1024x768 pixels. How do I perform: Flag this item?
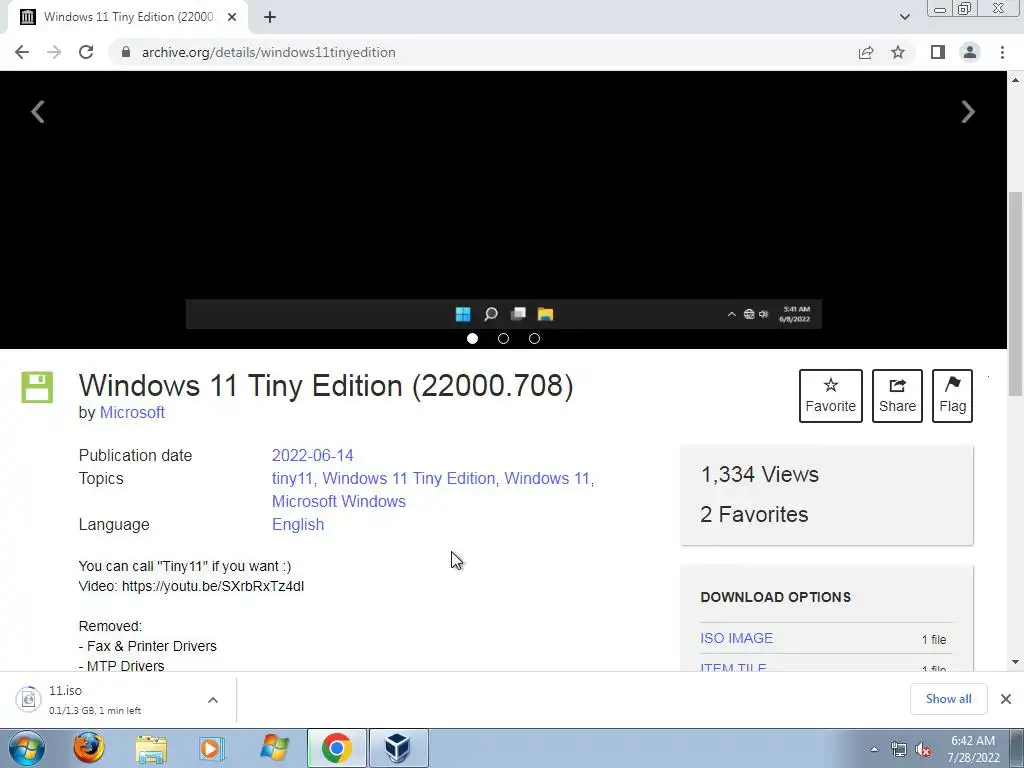coord(952,396)
